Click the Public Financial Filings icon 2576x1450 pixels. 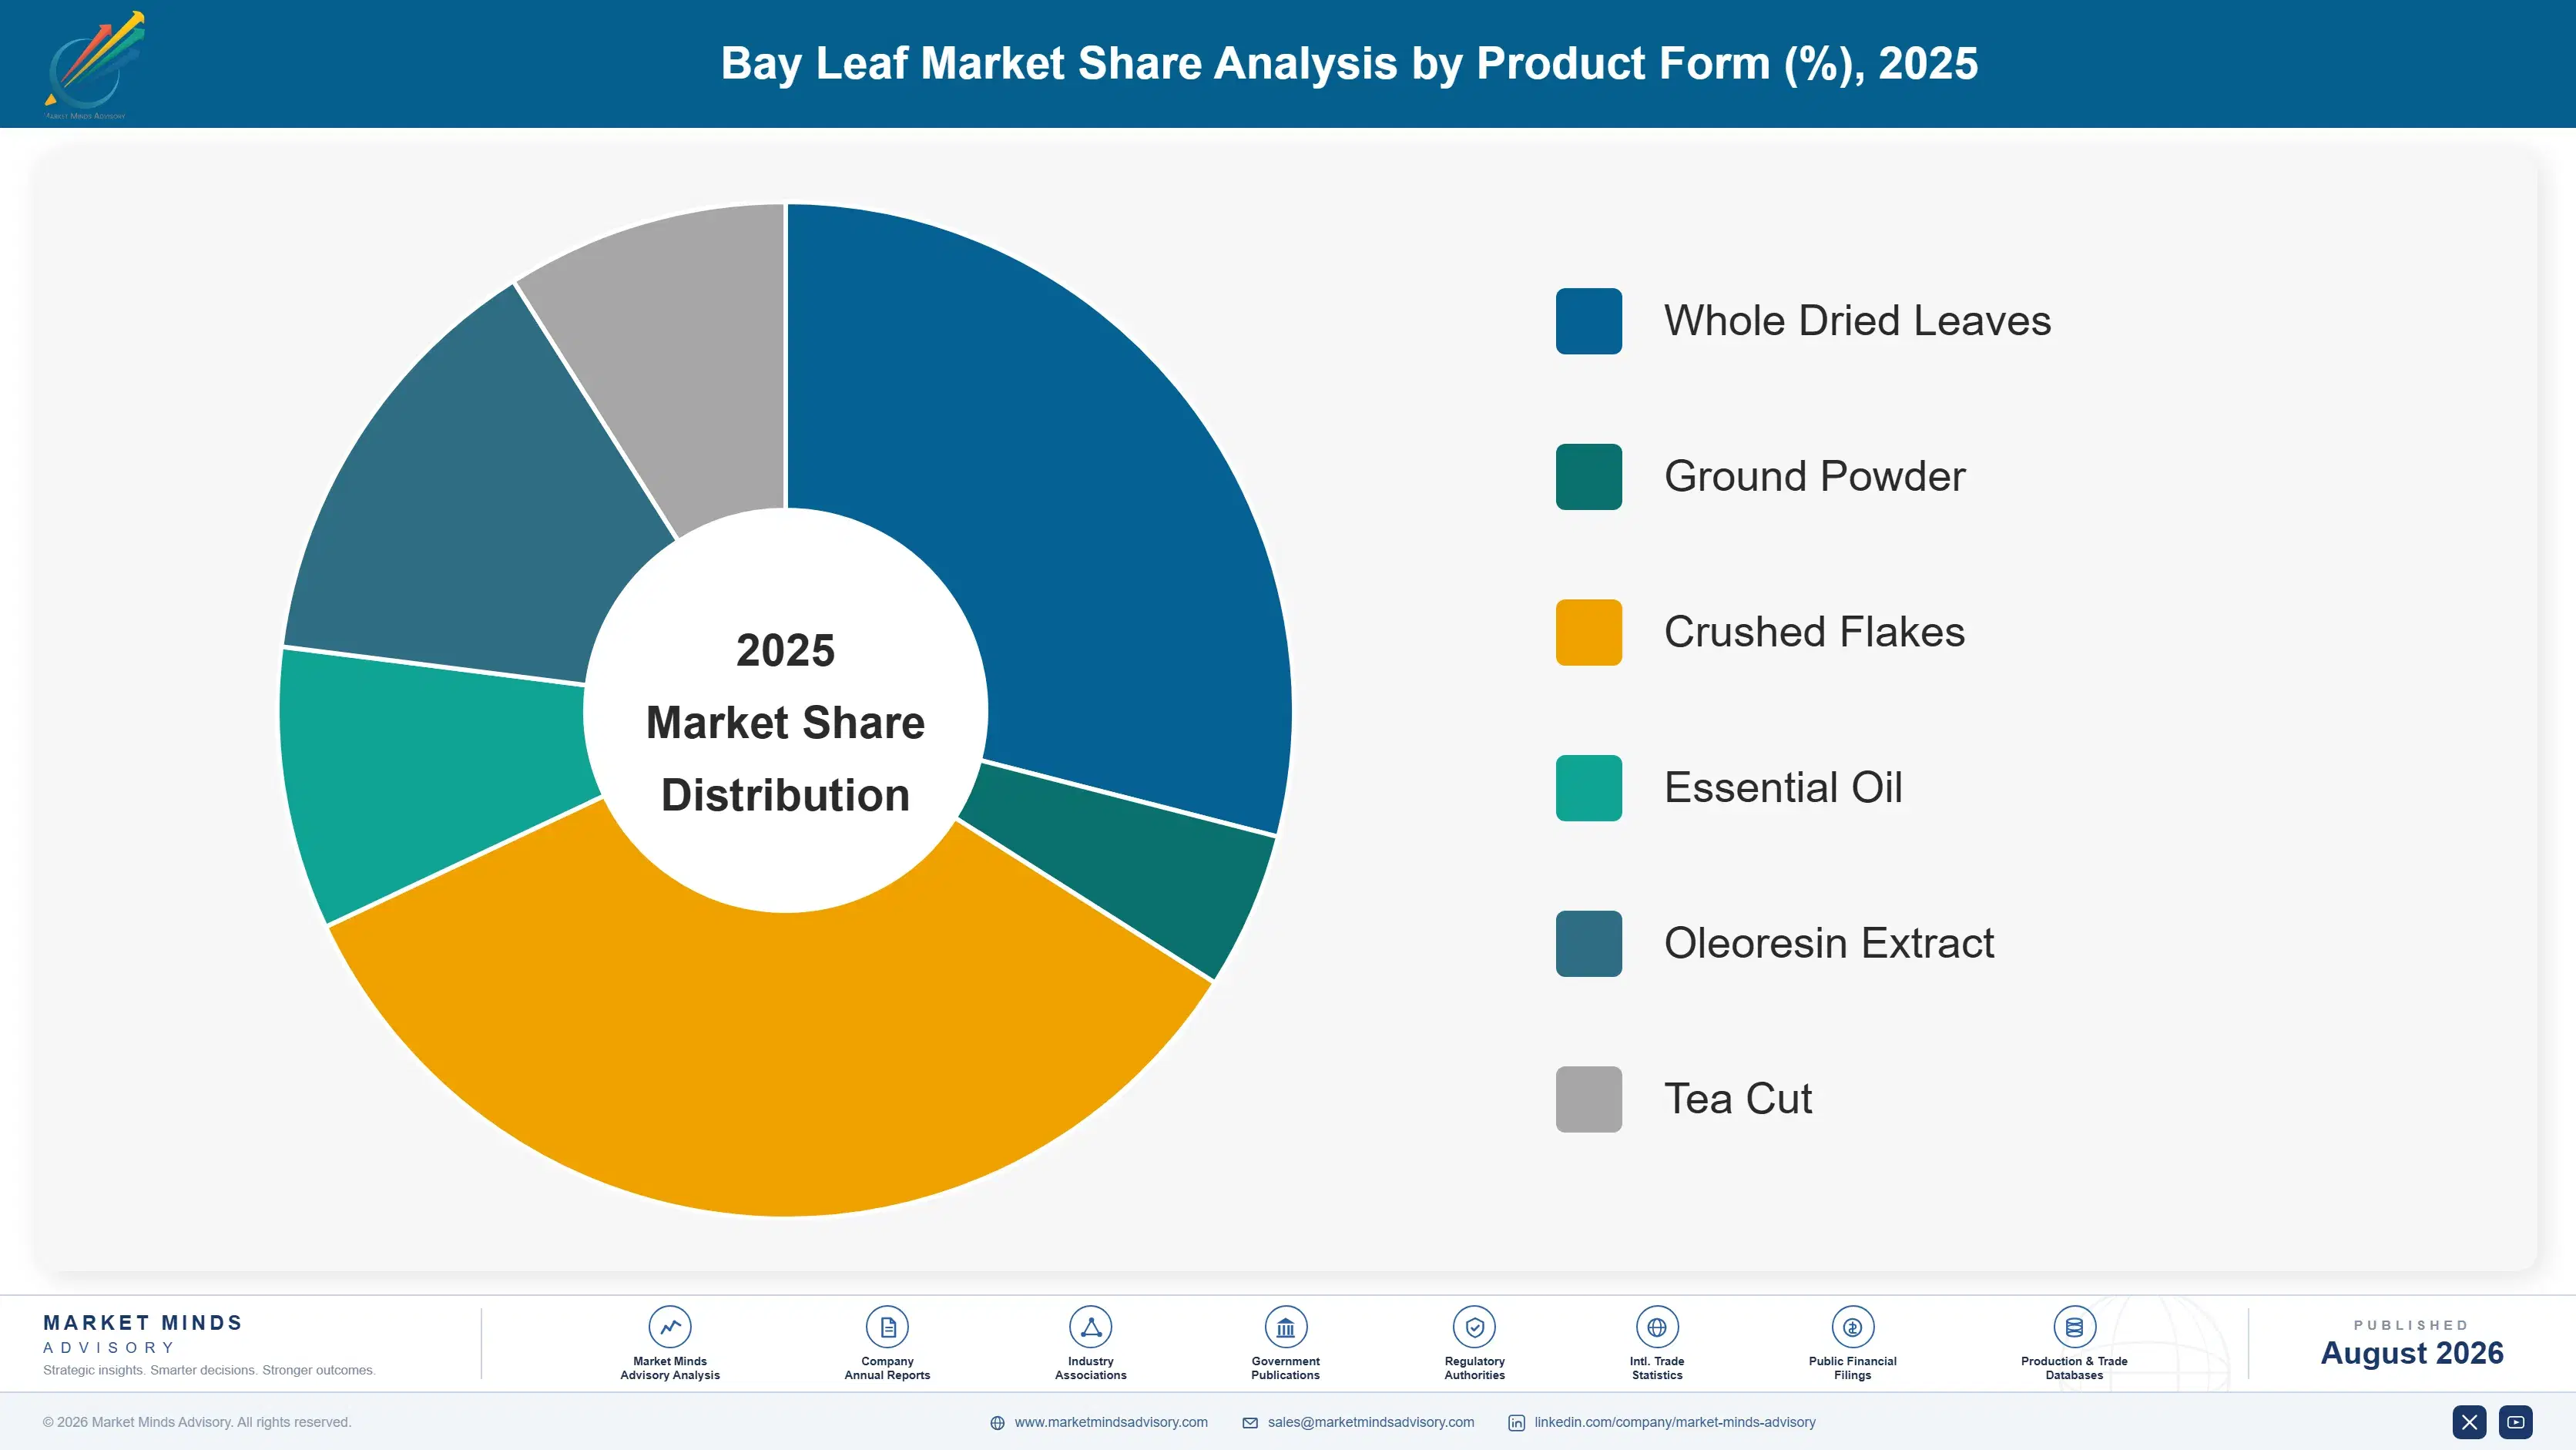click(x=1852, y=1327)
